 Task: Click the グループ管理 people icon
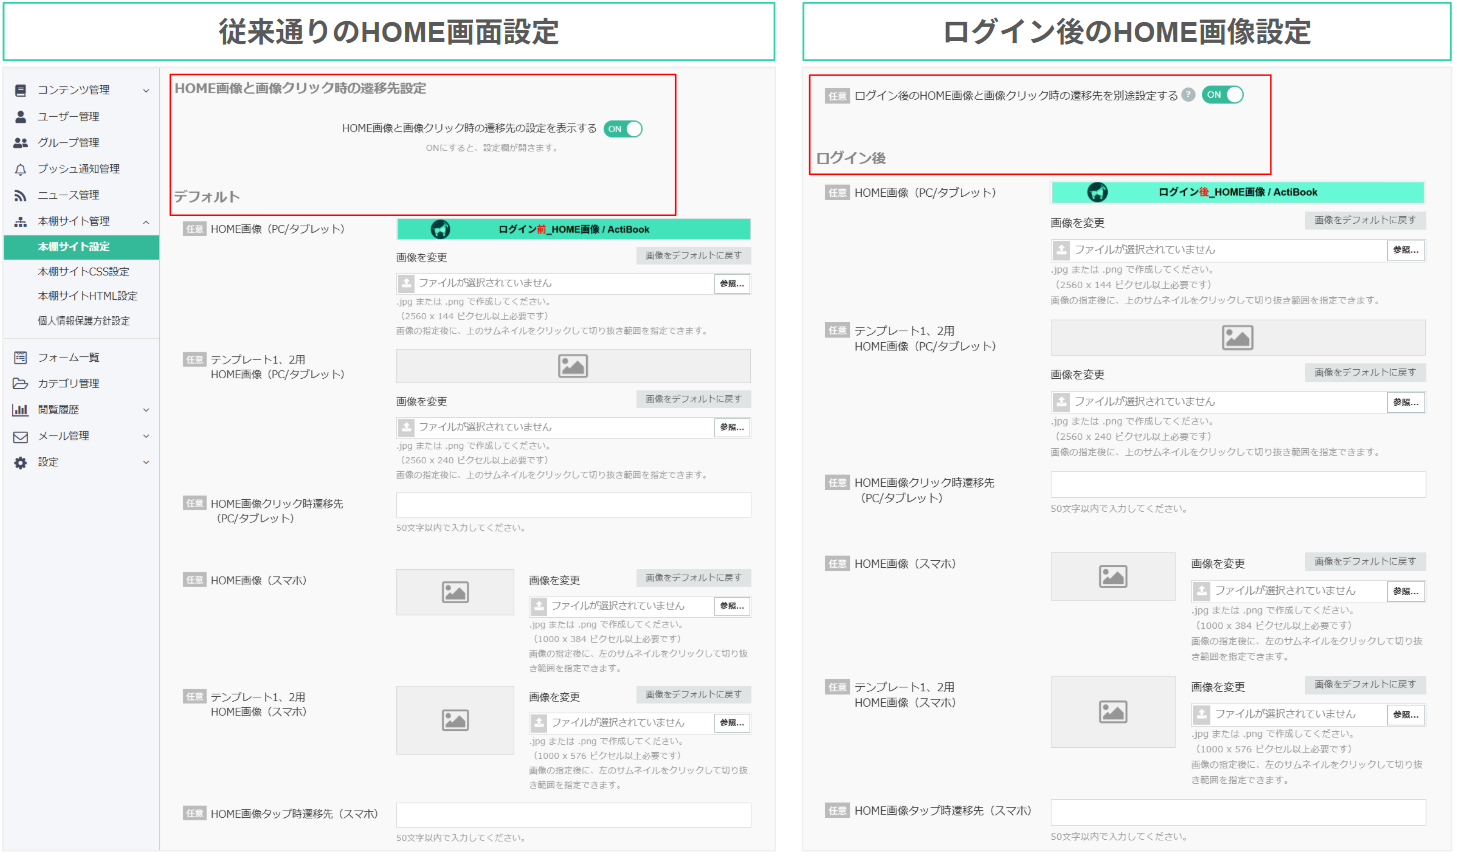[x=20, y=143]
